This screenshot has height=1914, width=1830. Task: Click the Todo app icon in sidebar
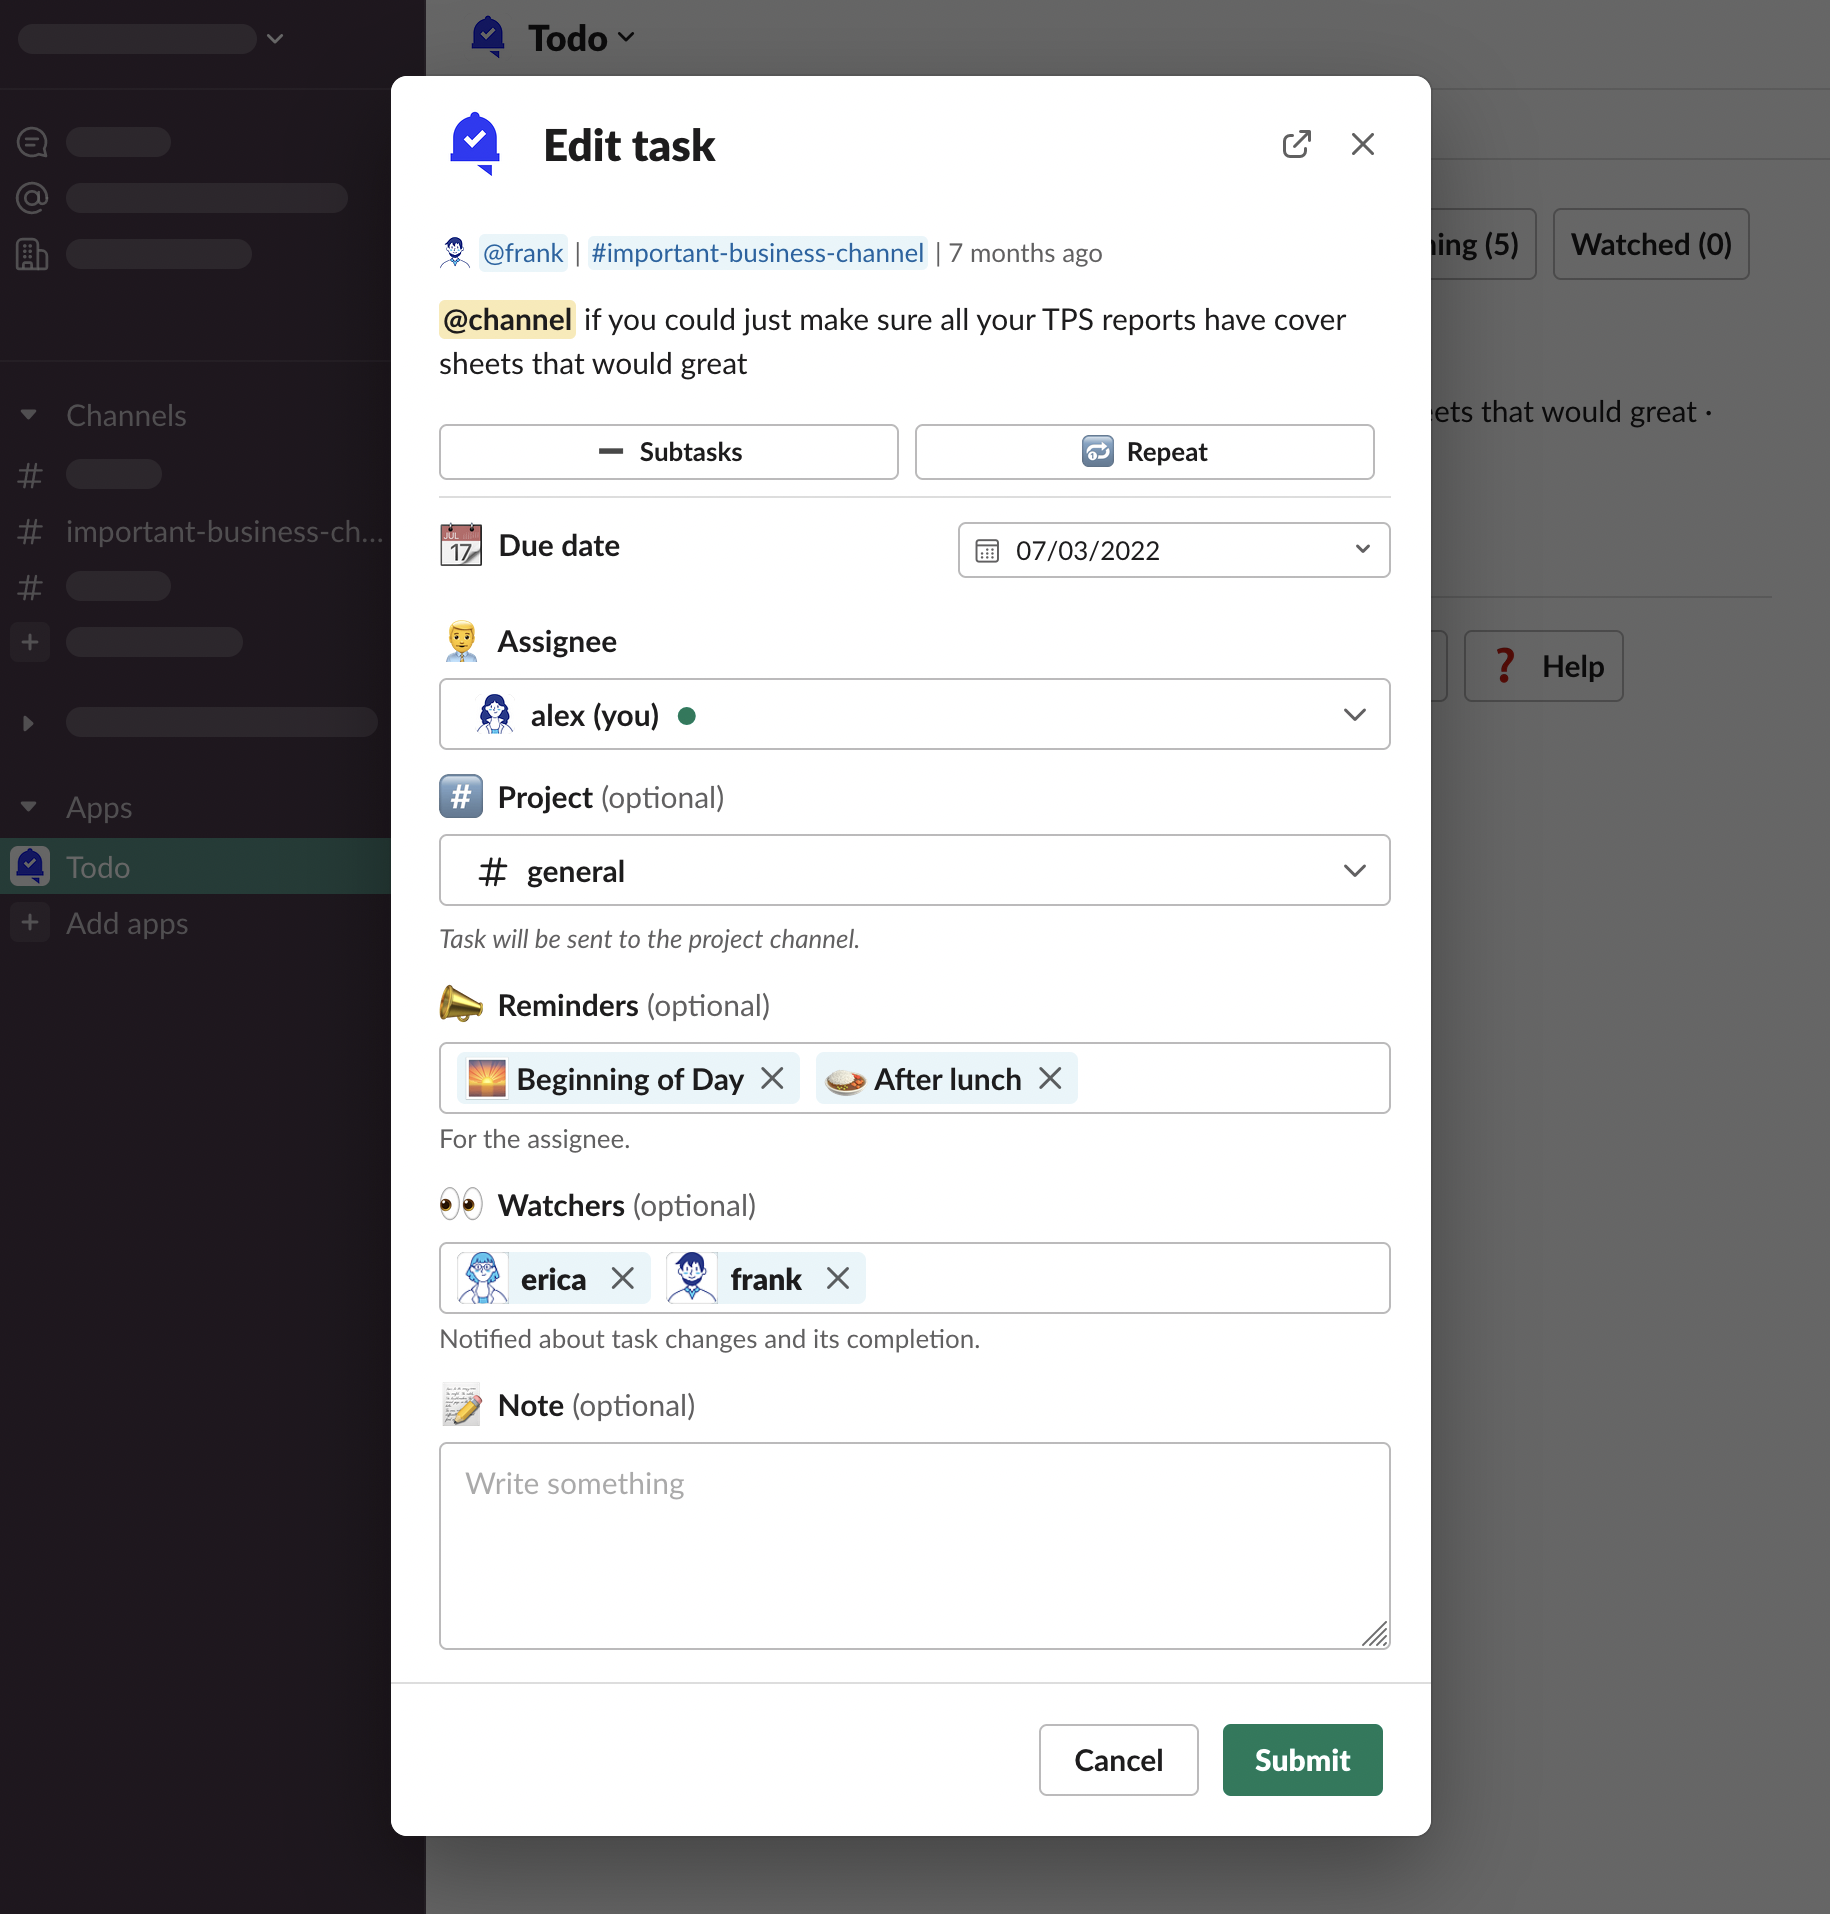click(31, 867)
